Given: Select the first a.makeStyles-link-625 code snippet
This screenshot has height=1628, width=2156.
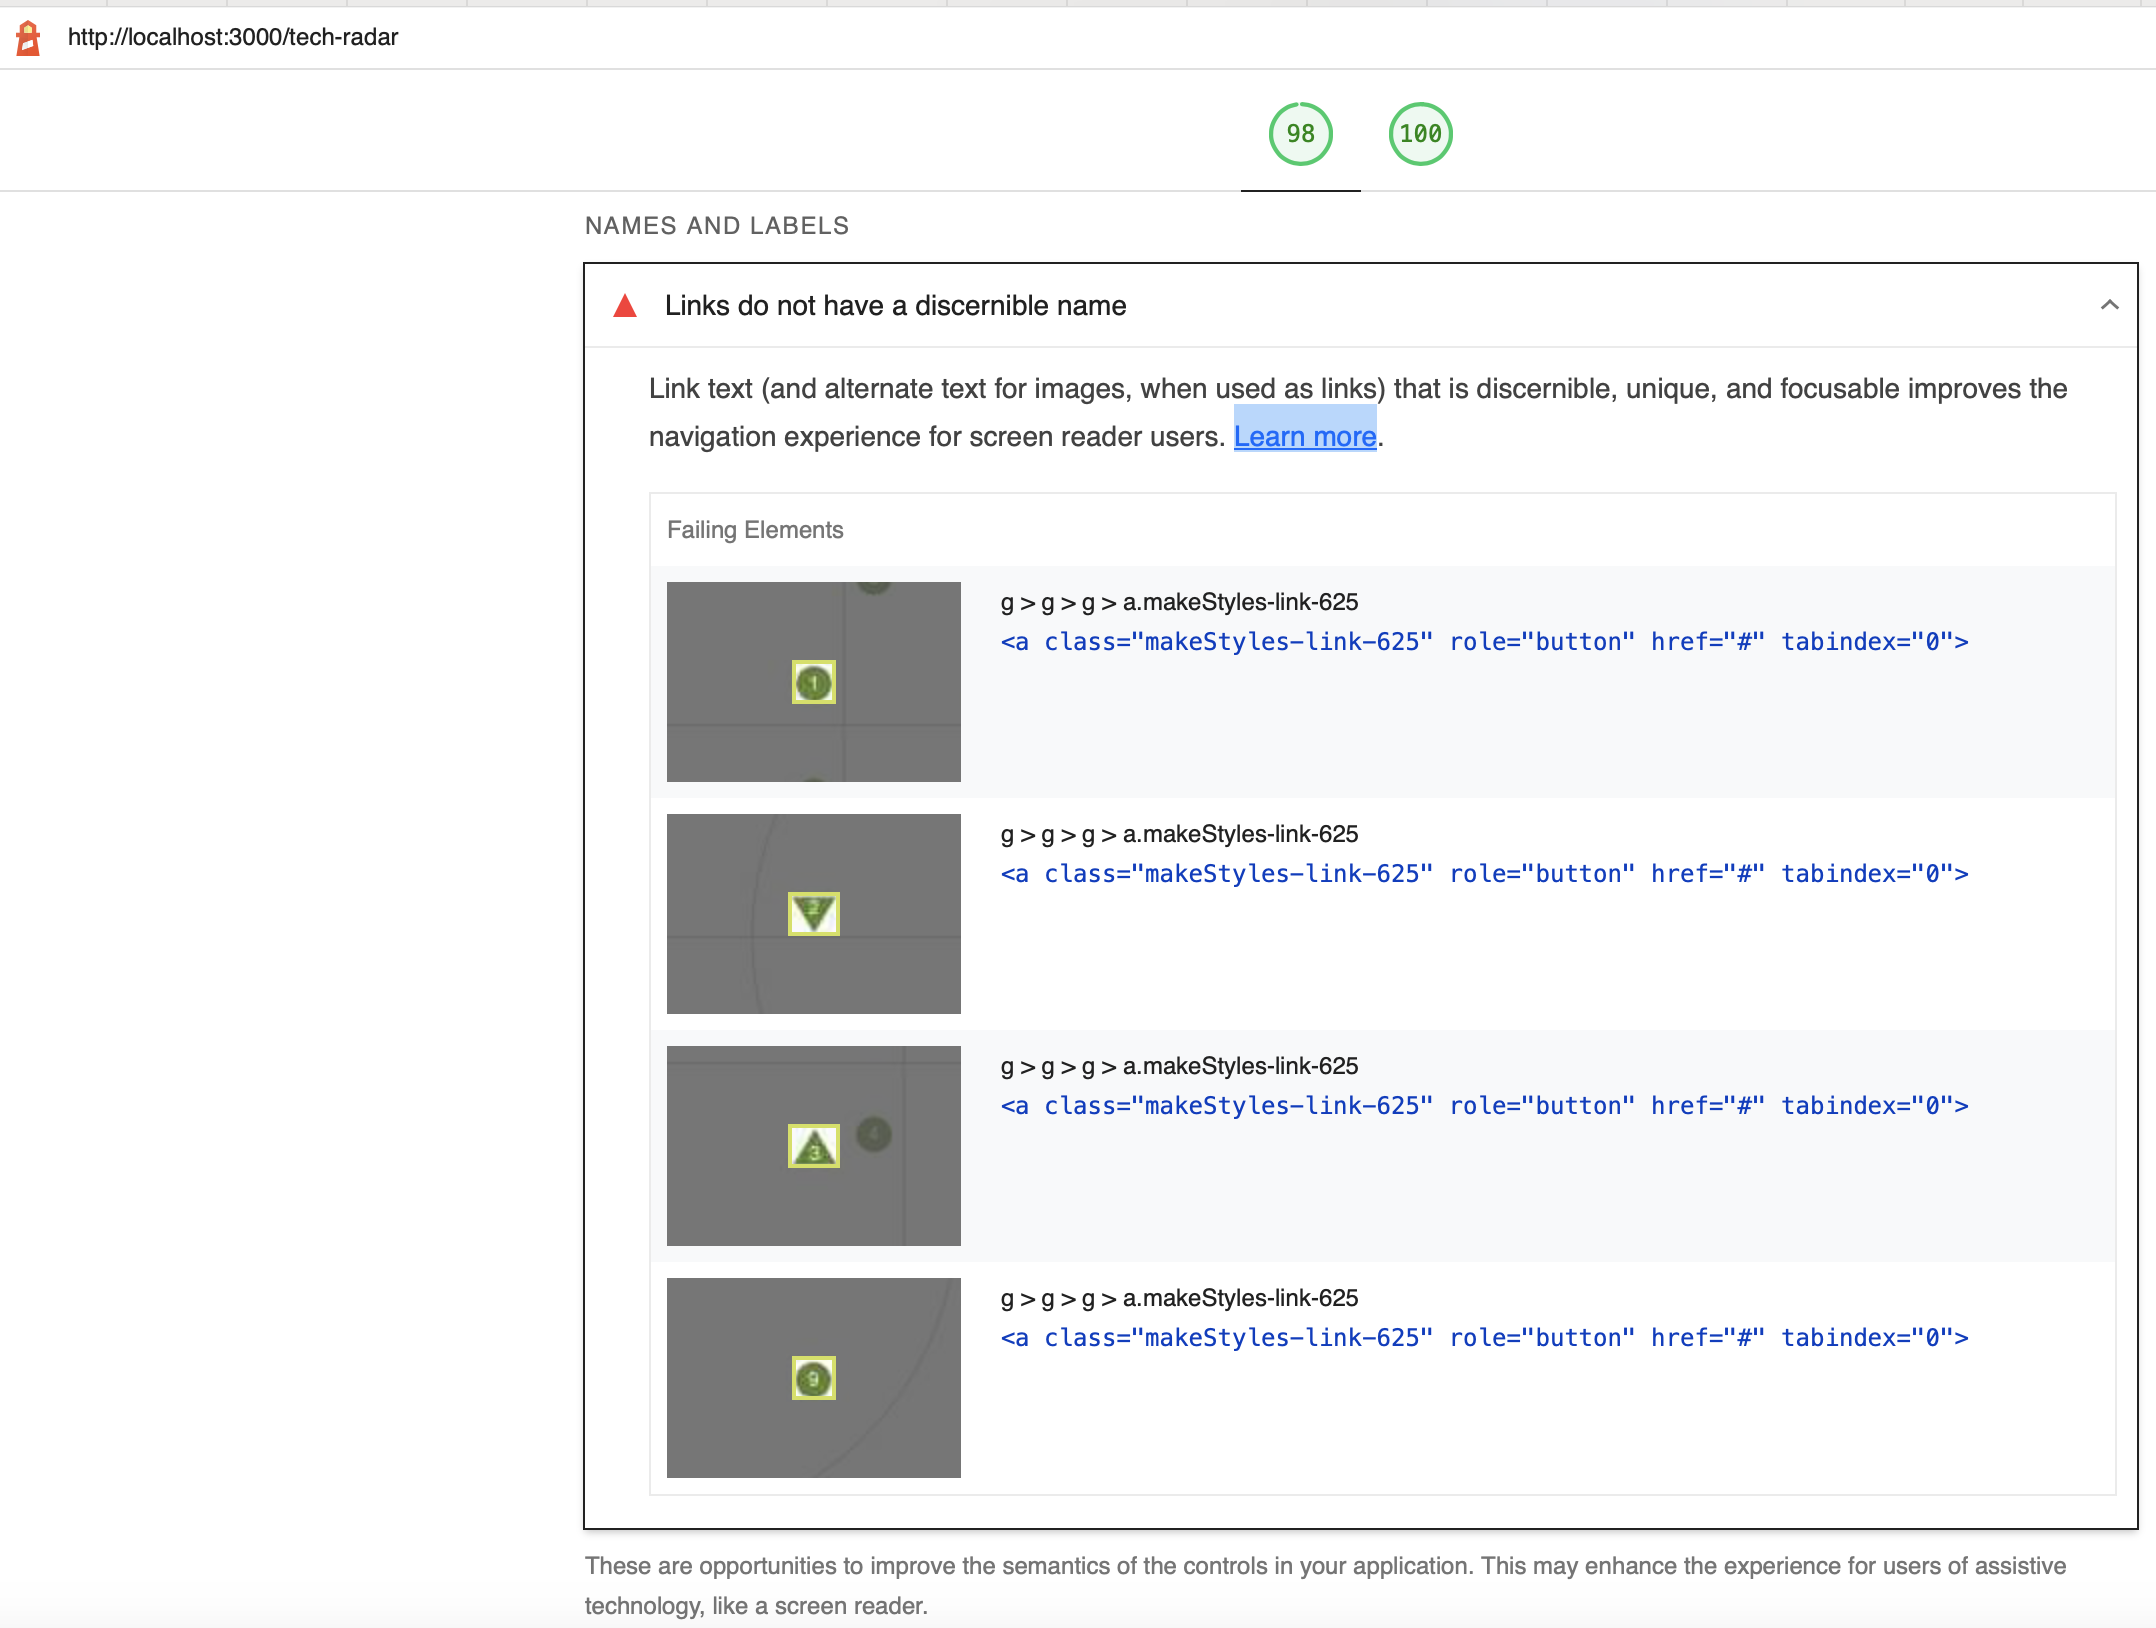Looking at the screenshot, I should 1487,641.
